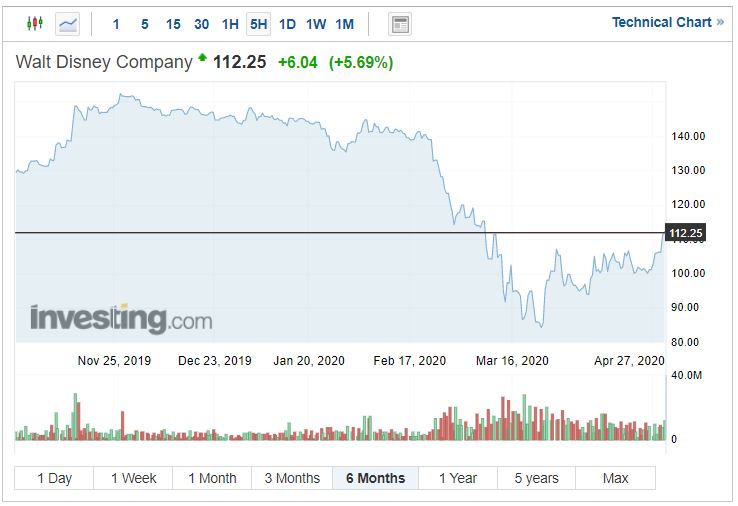The image size is (738, 506).
Task: Switch interval to 1W
Action: coord(315,23)
